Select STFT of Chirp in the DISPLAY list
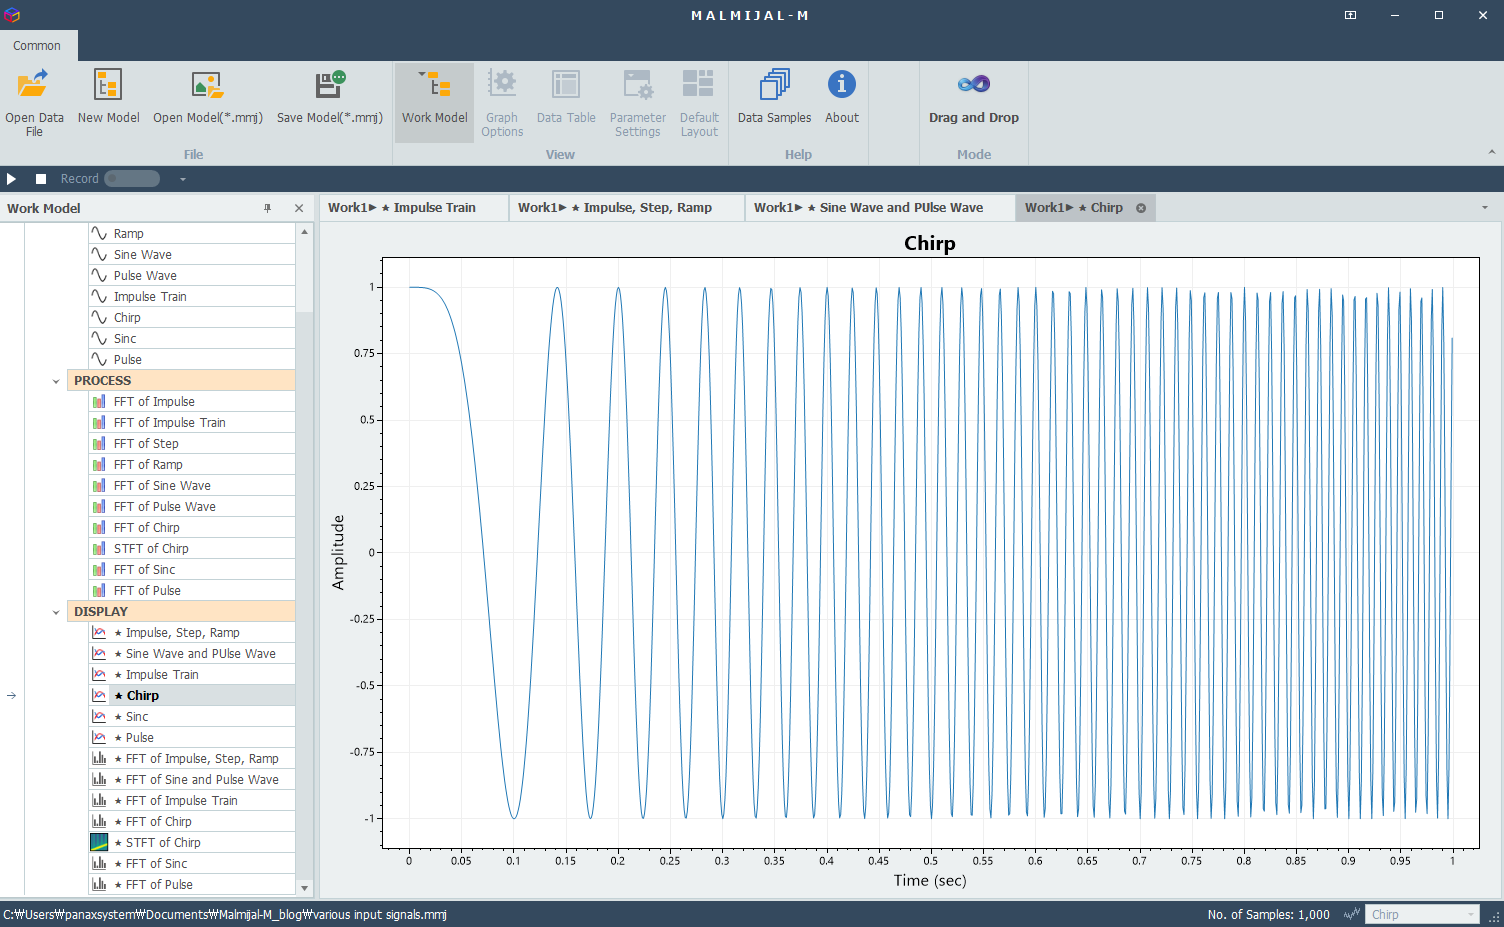This screenshot has height=927, width=1504. click(192, 843)
